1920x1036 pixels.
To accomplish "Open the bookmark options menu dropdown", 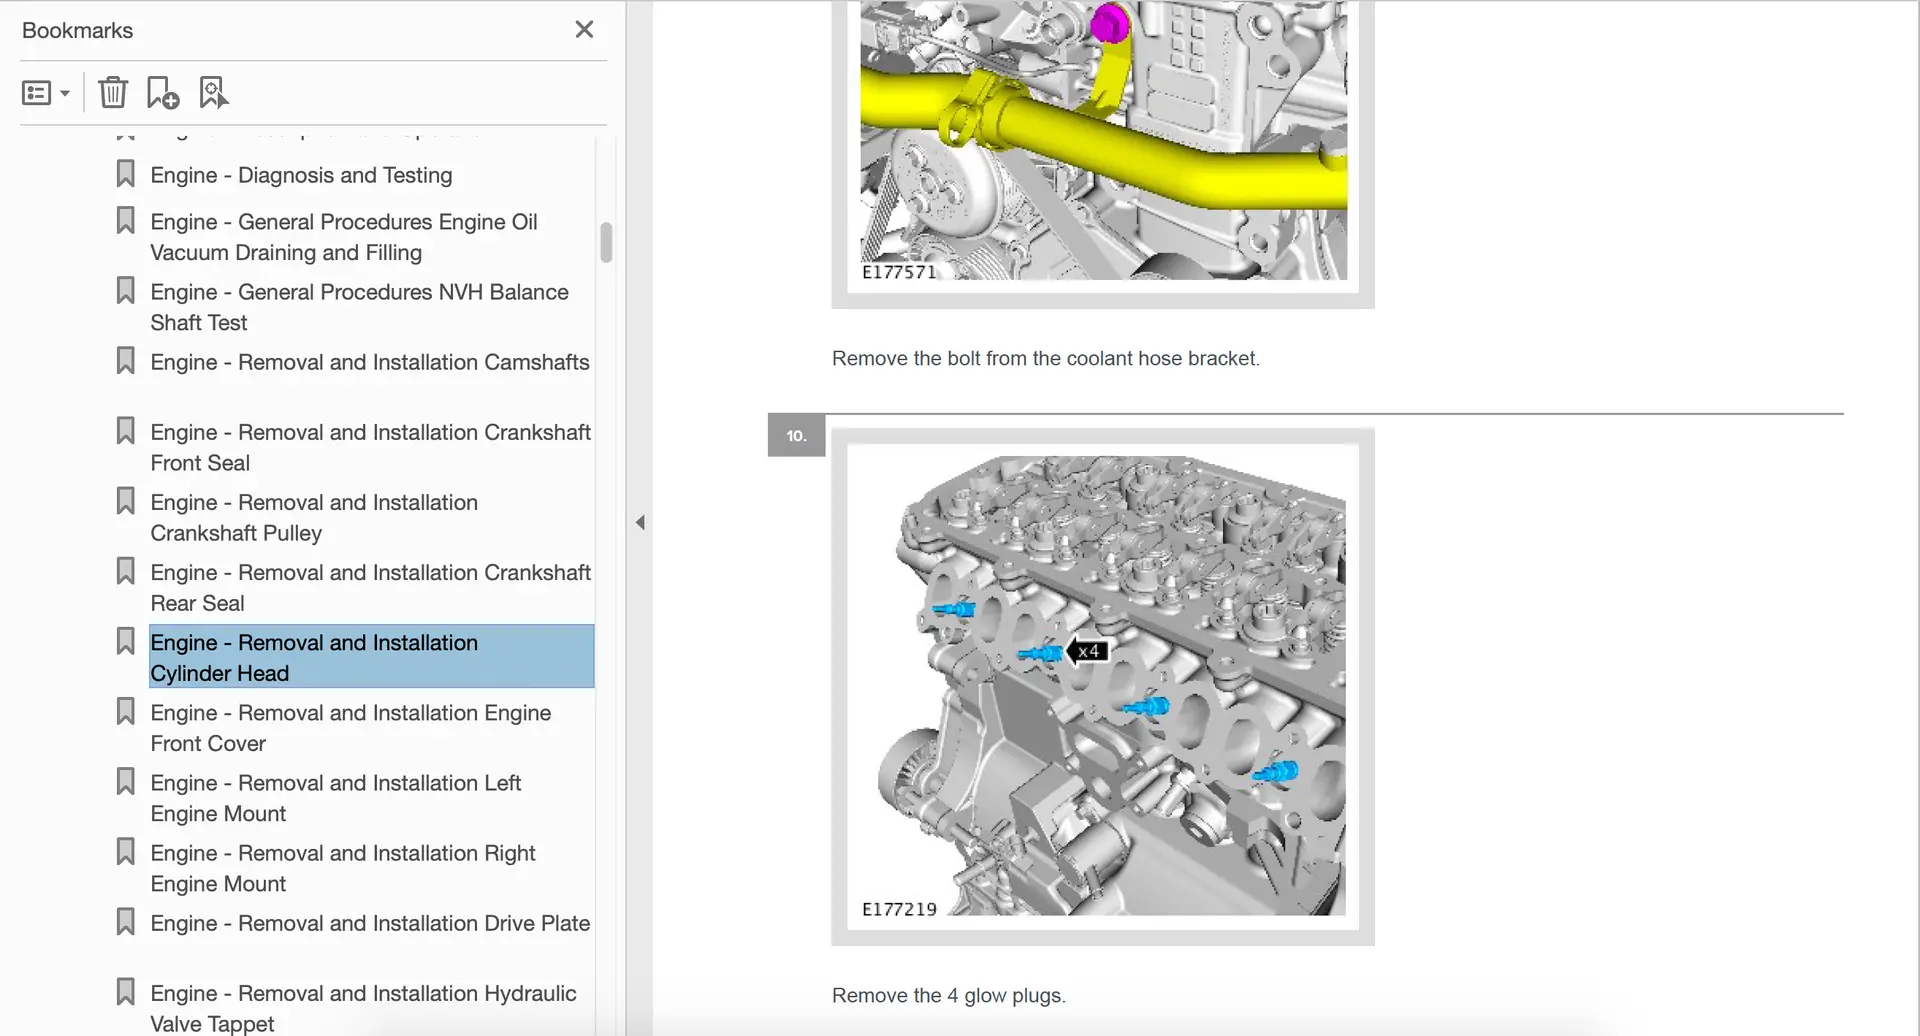I will click(46, 93).
